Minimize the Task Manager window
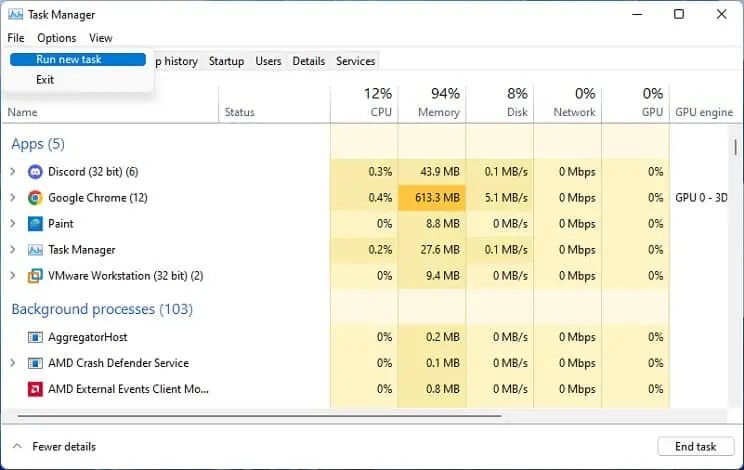 coord(637,14)
